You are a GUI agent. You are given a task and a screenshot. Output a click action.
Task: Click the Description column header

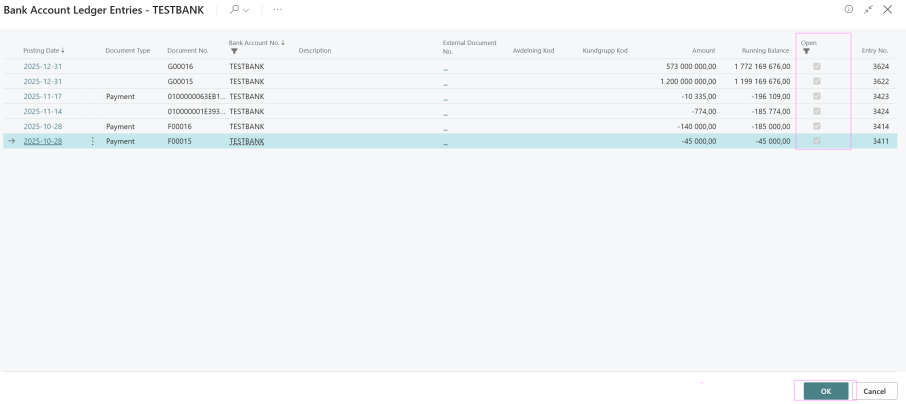pos(315,50)
